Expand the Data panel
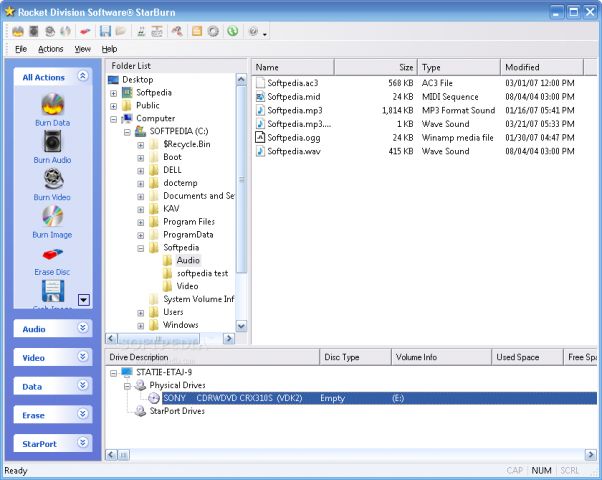602x480 pixels. click(83, 385)
